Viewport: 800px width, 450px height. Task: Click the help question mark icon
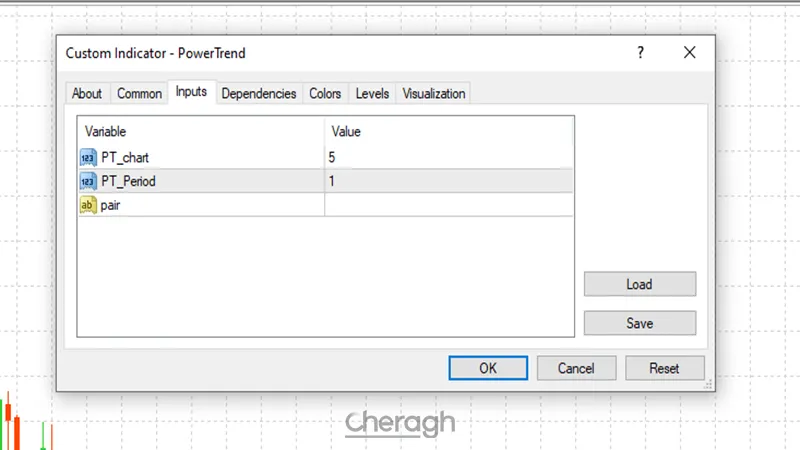(x=640, y=53)
